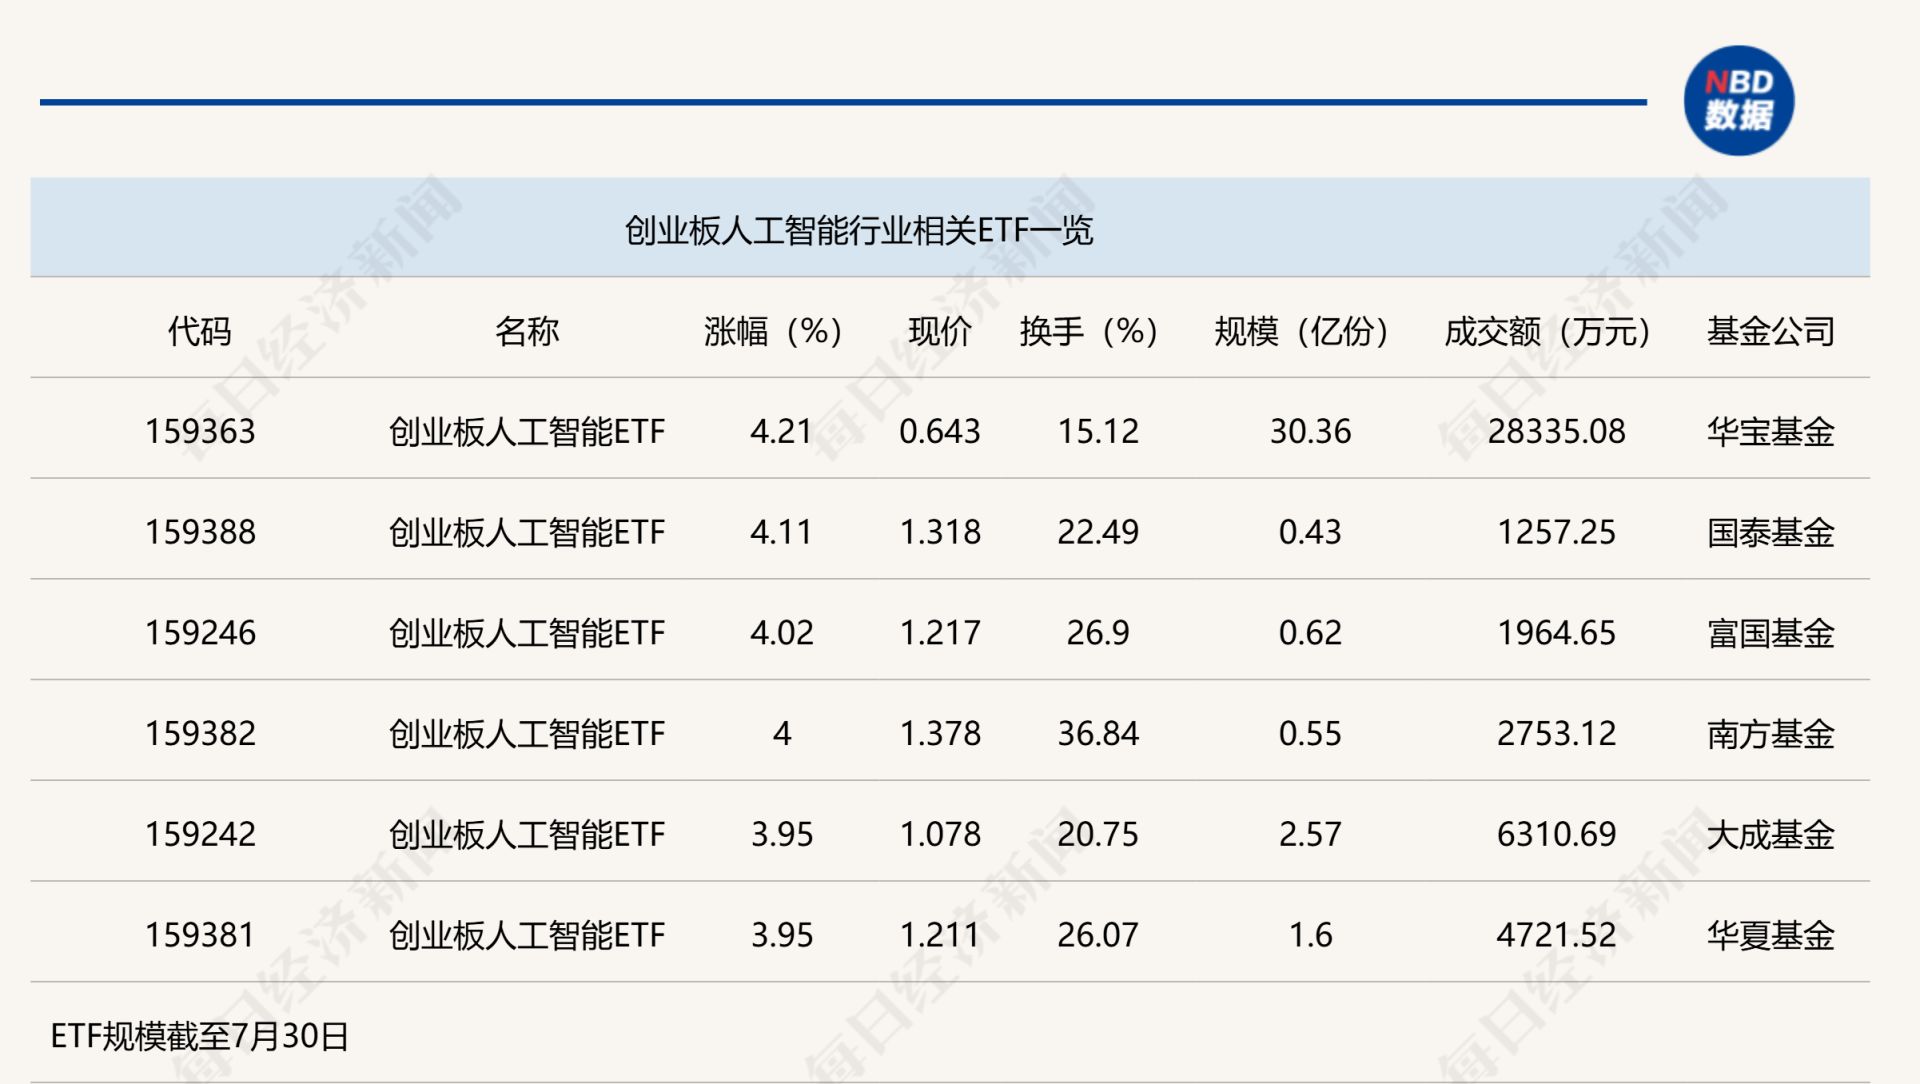Screen dimensions: 1920x1084
Task: Click the table title 创业板人工智能行业相关ETF一览
Action: (x=858, y=231)
